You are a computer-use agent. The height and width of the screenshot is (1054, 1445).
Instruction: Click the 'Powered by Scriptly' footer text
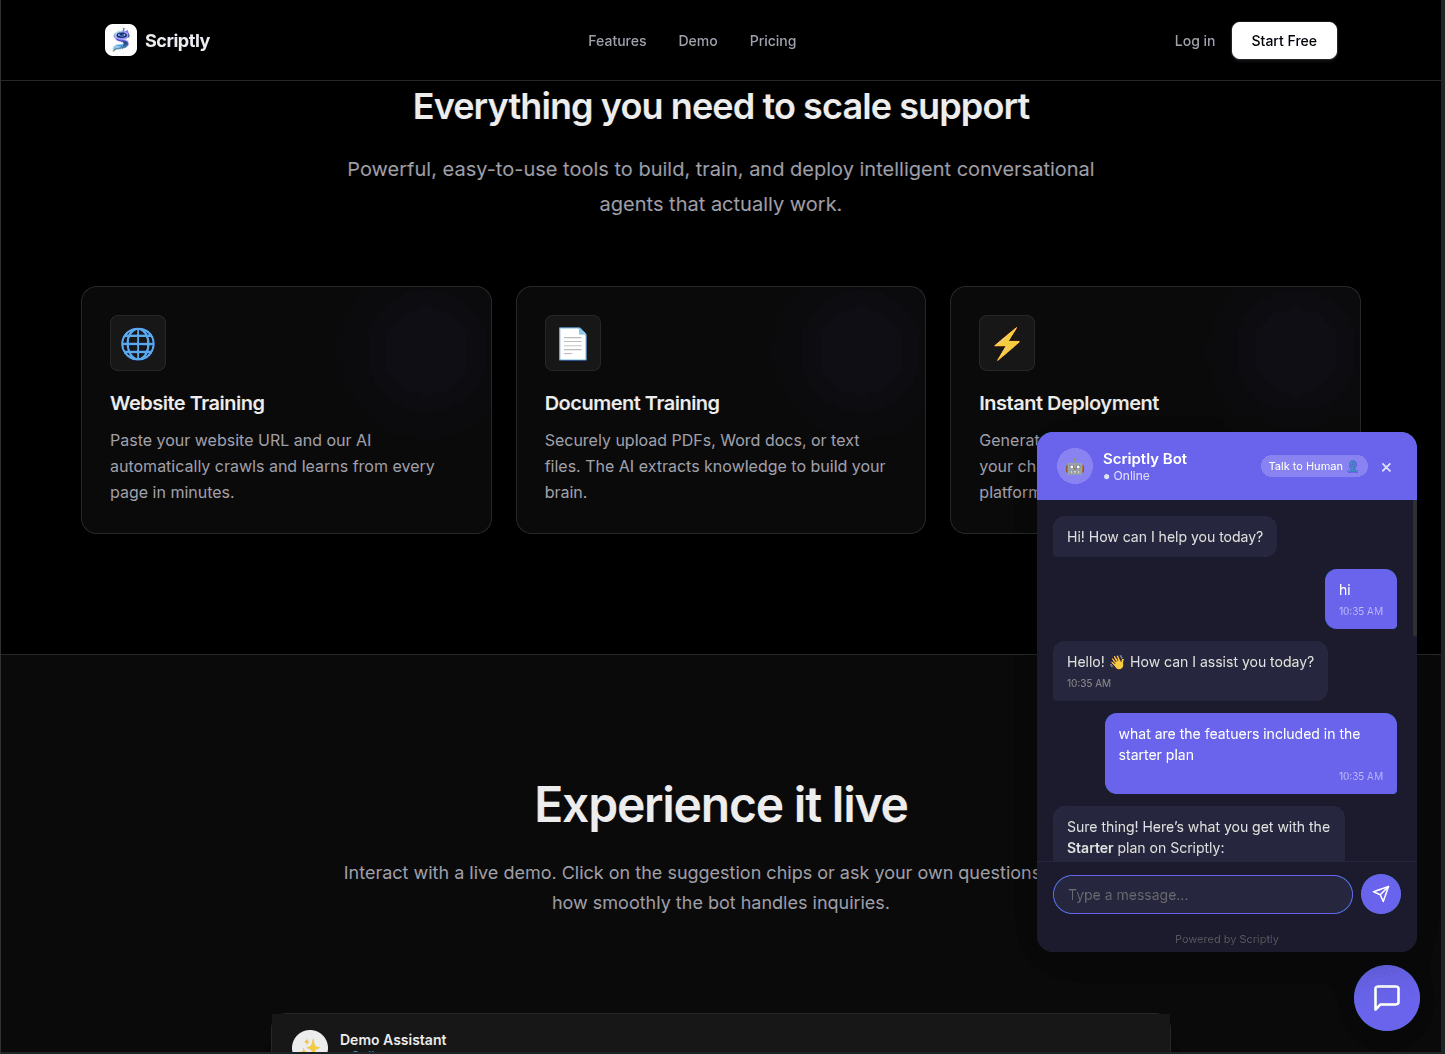[x=1227, y=939]
